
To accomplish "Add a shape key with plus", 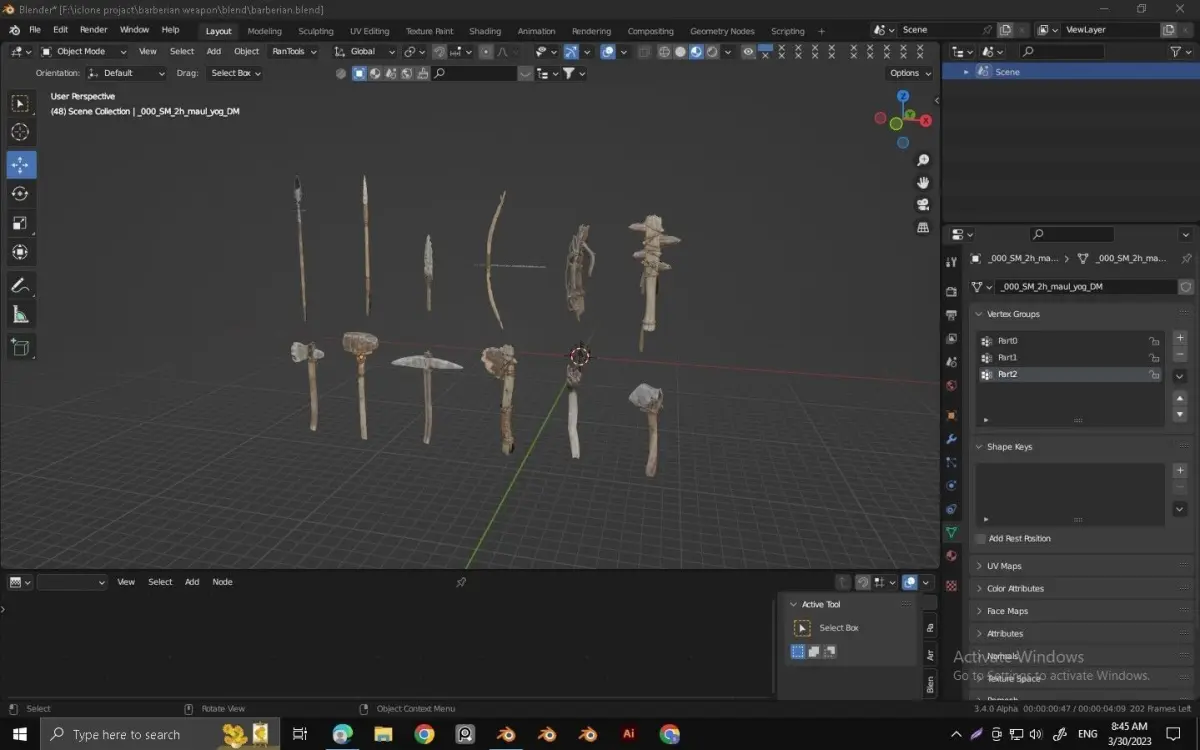I will (x=1179, y=471).
